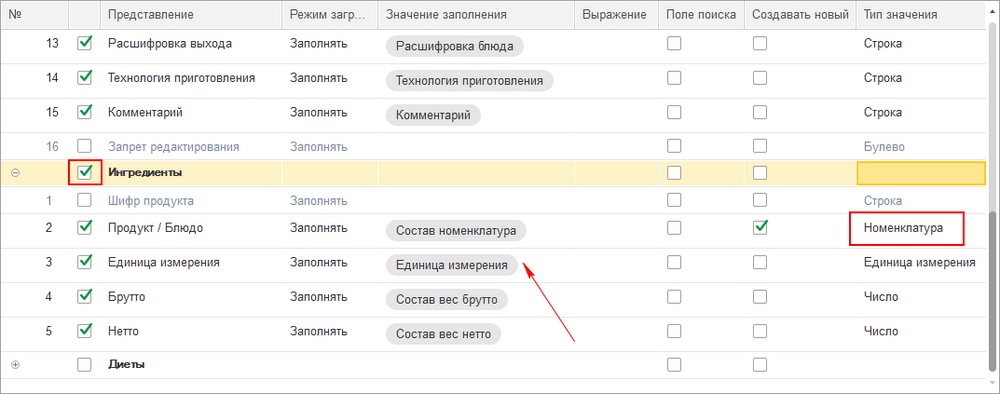Toggle Поле поиска for Единица измерения row
Viewport: 1000px width, 394px height.
click(674, 262)
